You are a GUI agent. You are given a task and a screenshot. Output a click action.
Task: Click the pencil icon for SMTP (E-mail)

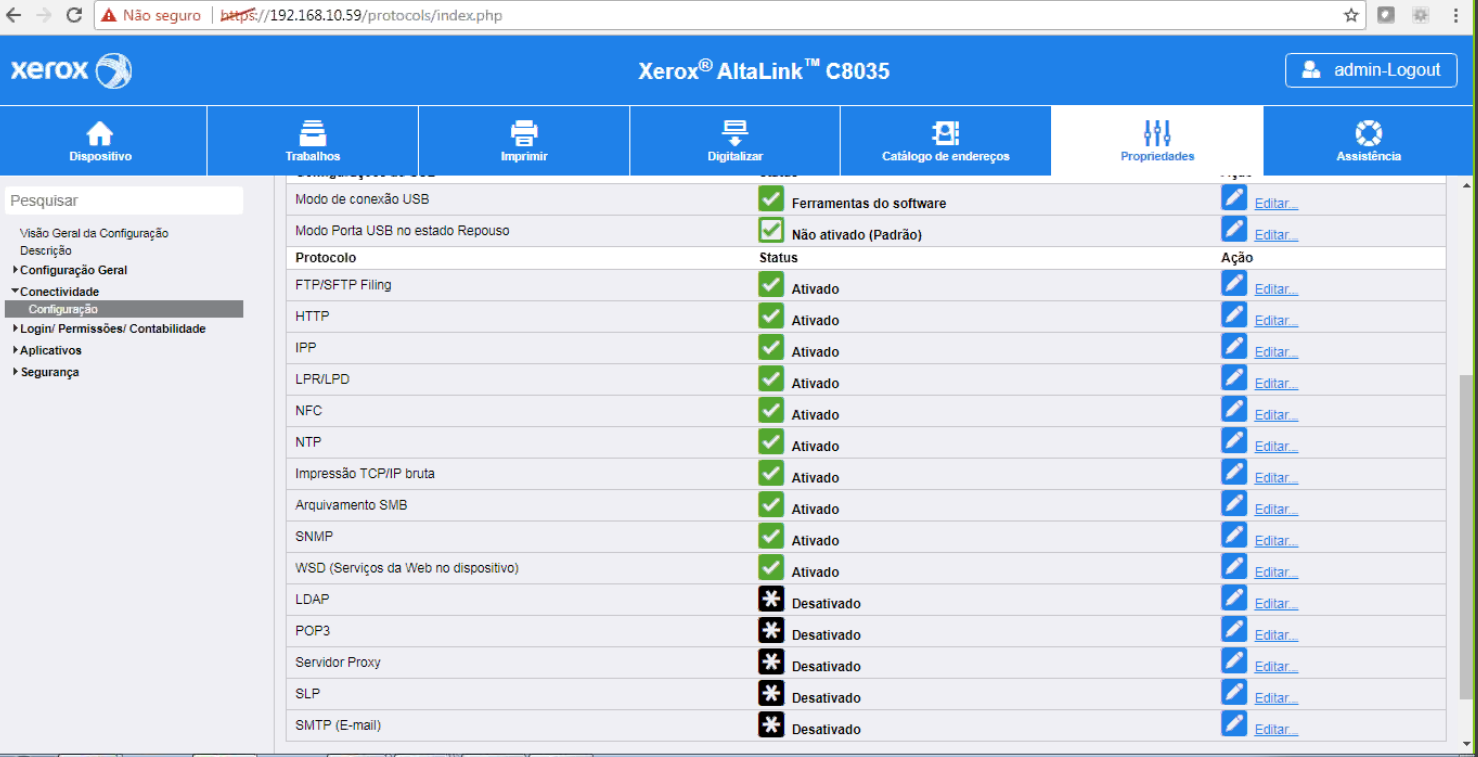[1234, 725]
